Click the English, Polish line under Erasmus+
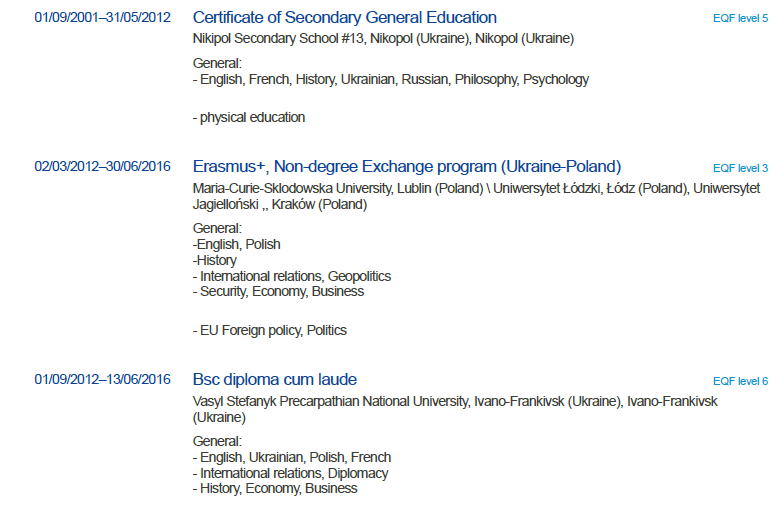Image resolution: width=784 pixels, height=516 pixels. (x=237, y=244)
